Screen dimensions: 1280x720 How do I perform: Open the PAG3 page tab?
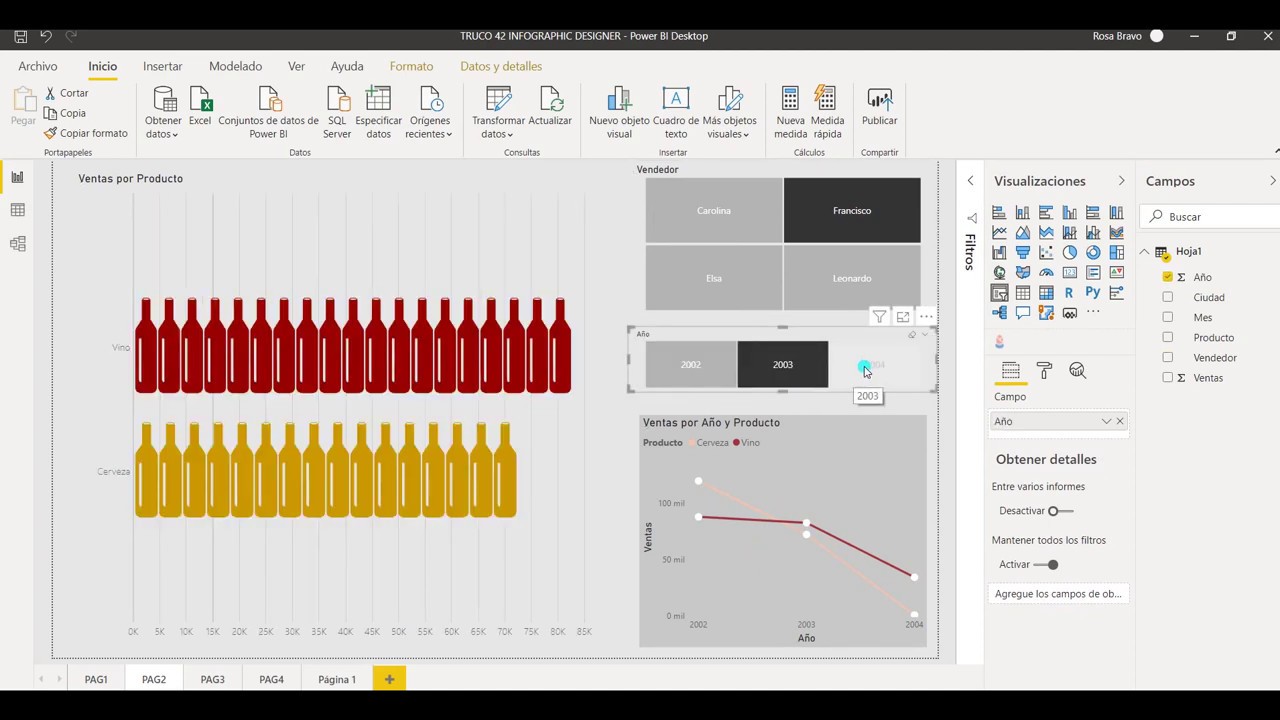212,679
